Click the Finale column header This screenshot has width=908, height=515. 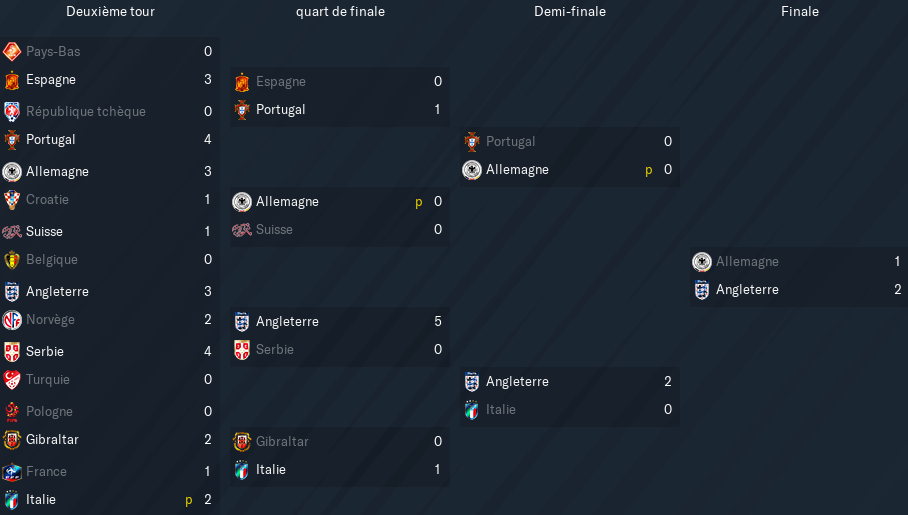[800, 11]
